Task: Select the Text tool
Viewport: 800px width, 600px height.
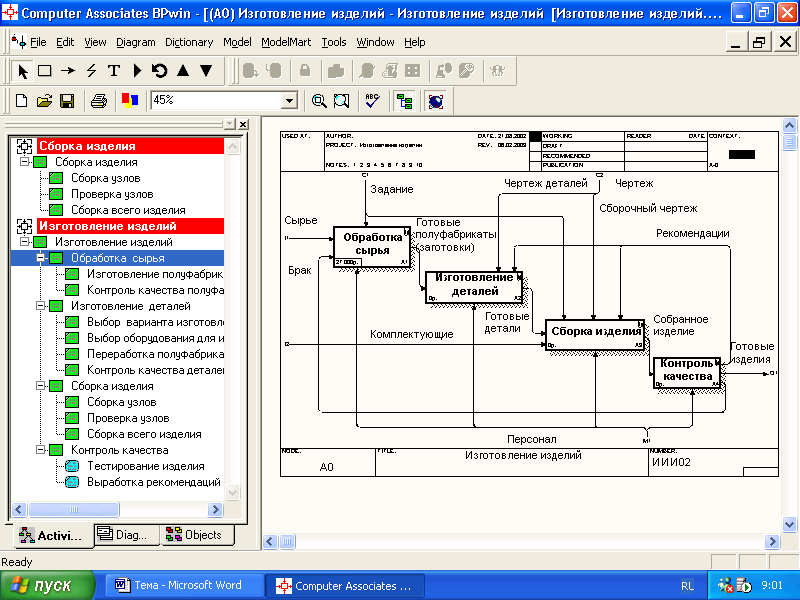Action: [114, 71]
